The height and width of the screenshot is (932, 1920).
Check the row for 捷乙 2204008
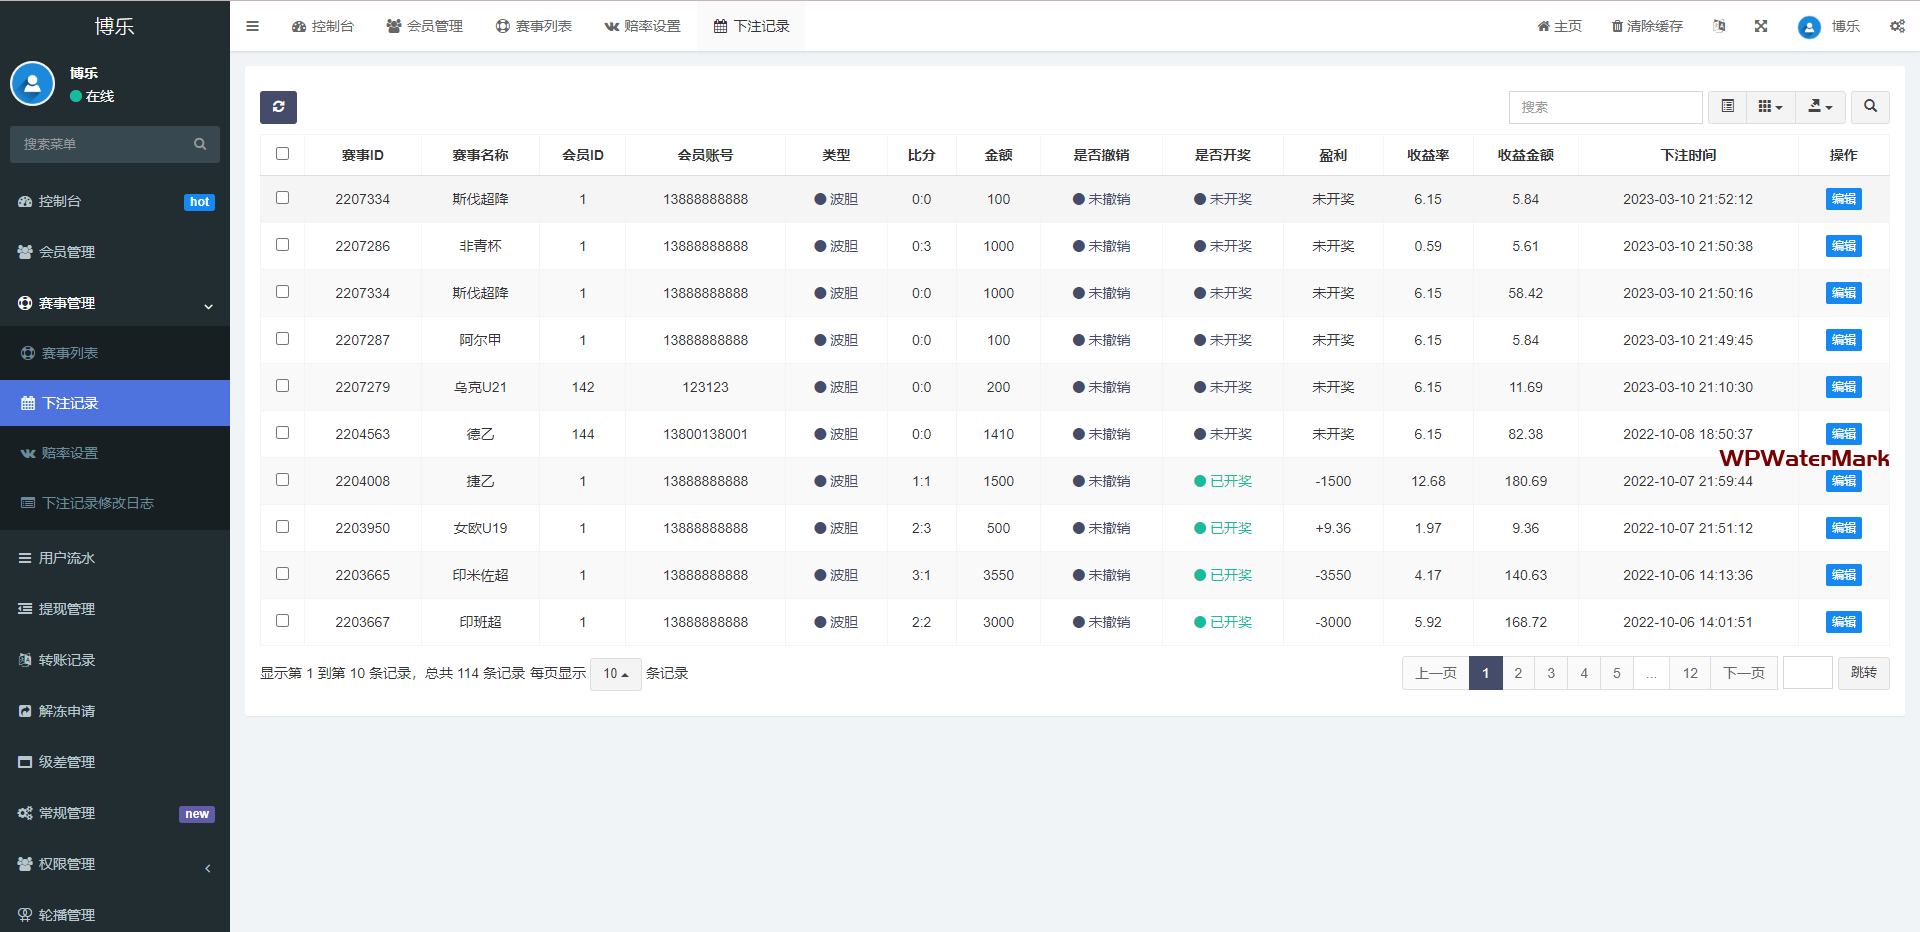282,480
